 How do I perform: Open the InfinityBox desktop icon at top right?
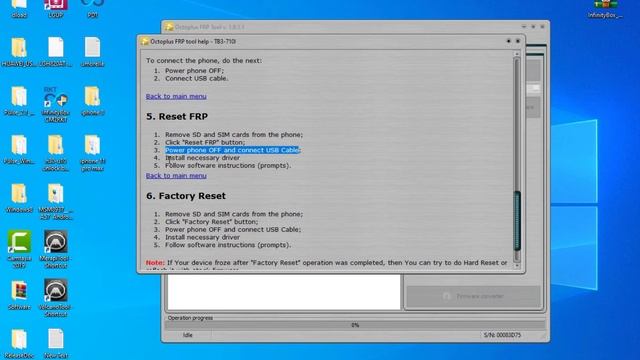pyautogui.click(x=605, y=9)
